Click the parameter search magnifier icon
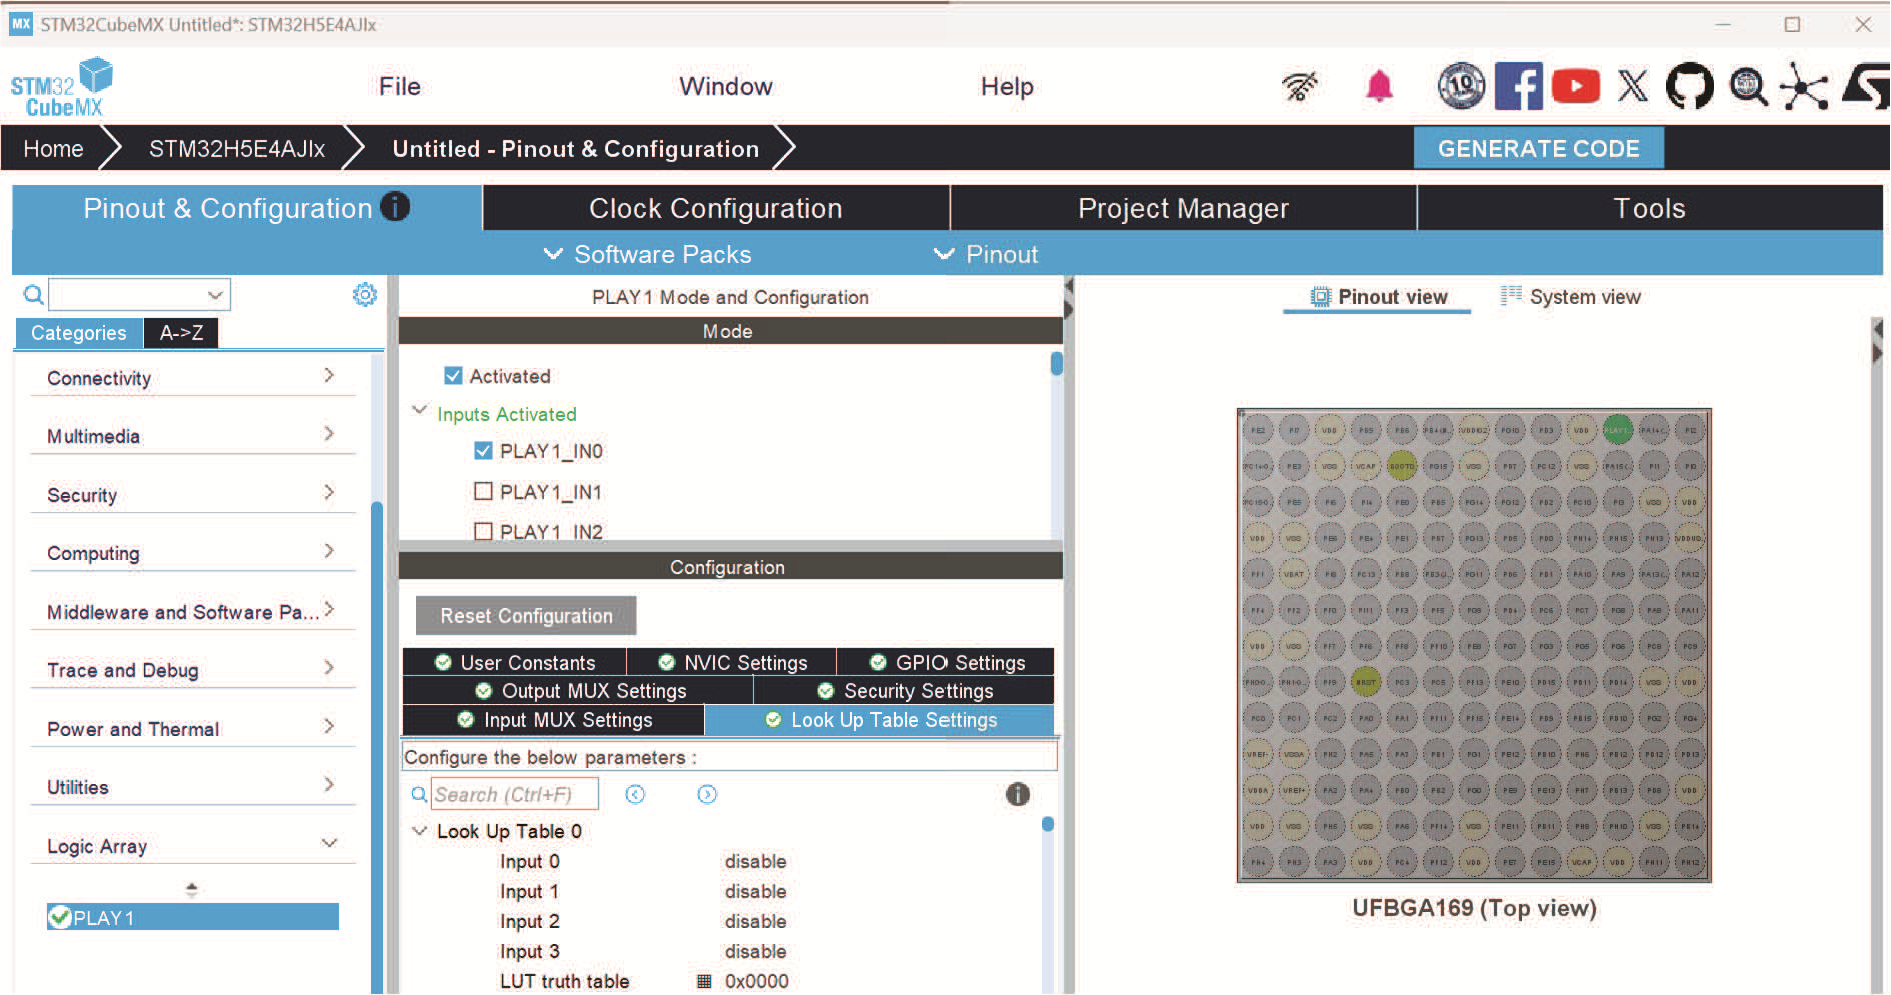This screenshot has width=1891, height=995. pos(419,794)
